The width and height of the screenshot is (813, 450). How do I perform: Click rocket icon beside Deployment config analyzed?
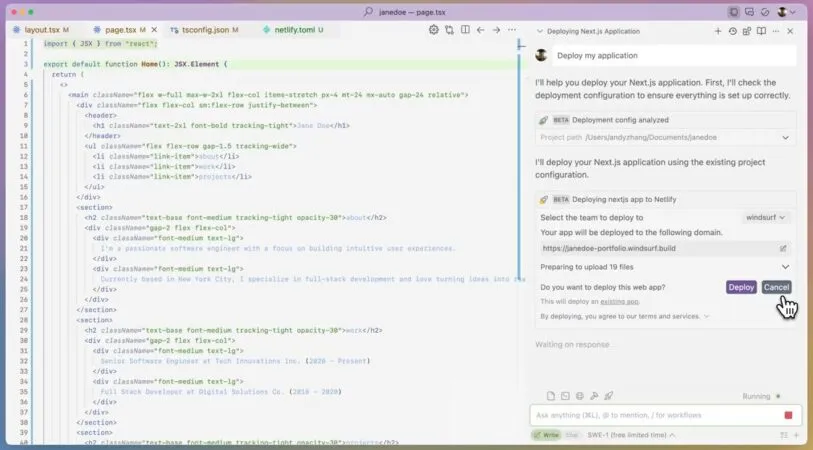click(543, 120)
